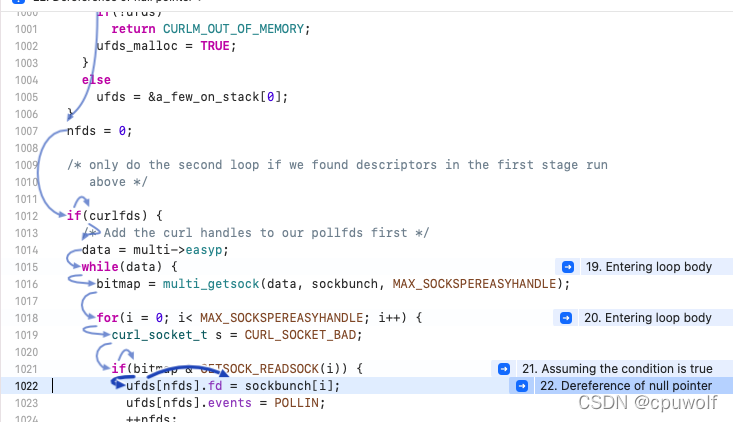The width and height of the screenshot is (733, 422).
Task: Click line number 1002 in gutter
Action: pos(26,46)
